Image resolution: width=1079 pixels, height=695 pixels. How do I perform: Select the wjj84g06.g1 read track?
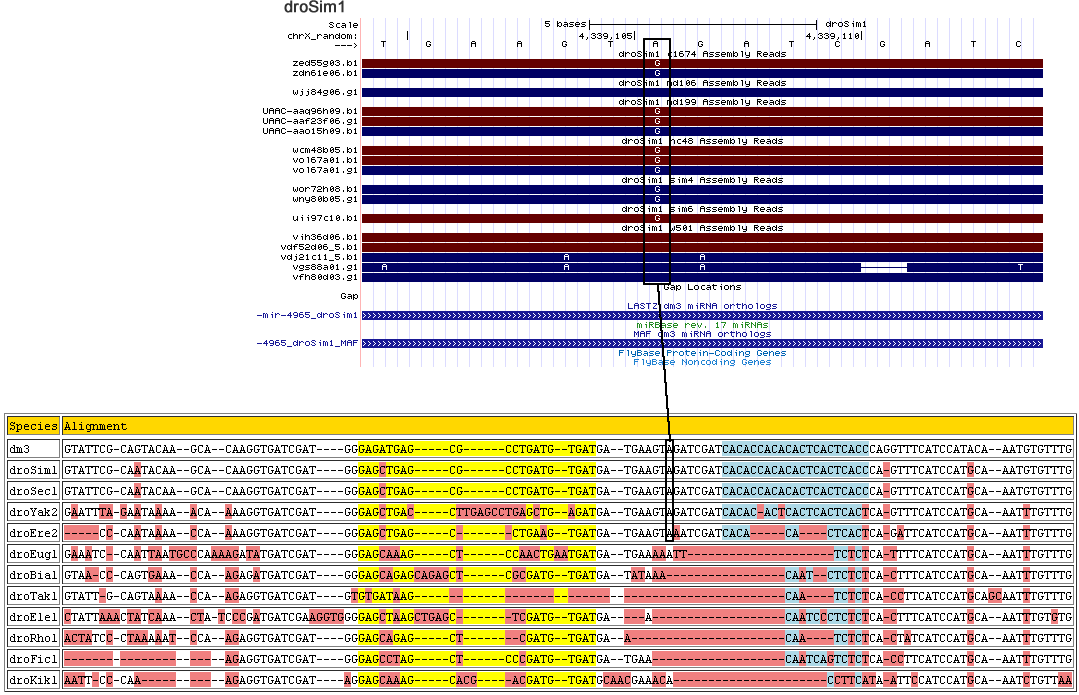700,92
